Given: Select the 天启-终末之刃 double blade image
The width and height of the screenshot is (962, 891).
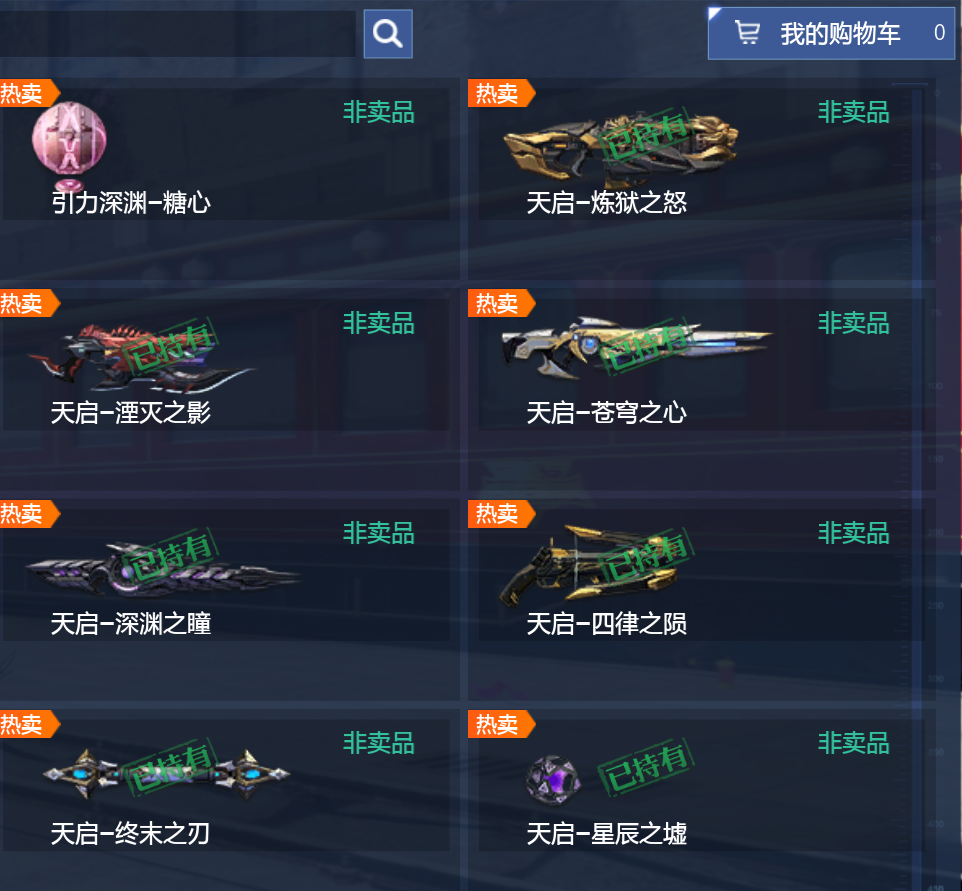Looking at the screenshot, I should point(166,774).
